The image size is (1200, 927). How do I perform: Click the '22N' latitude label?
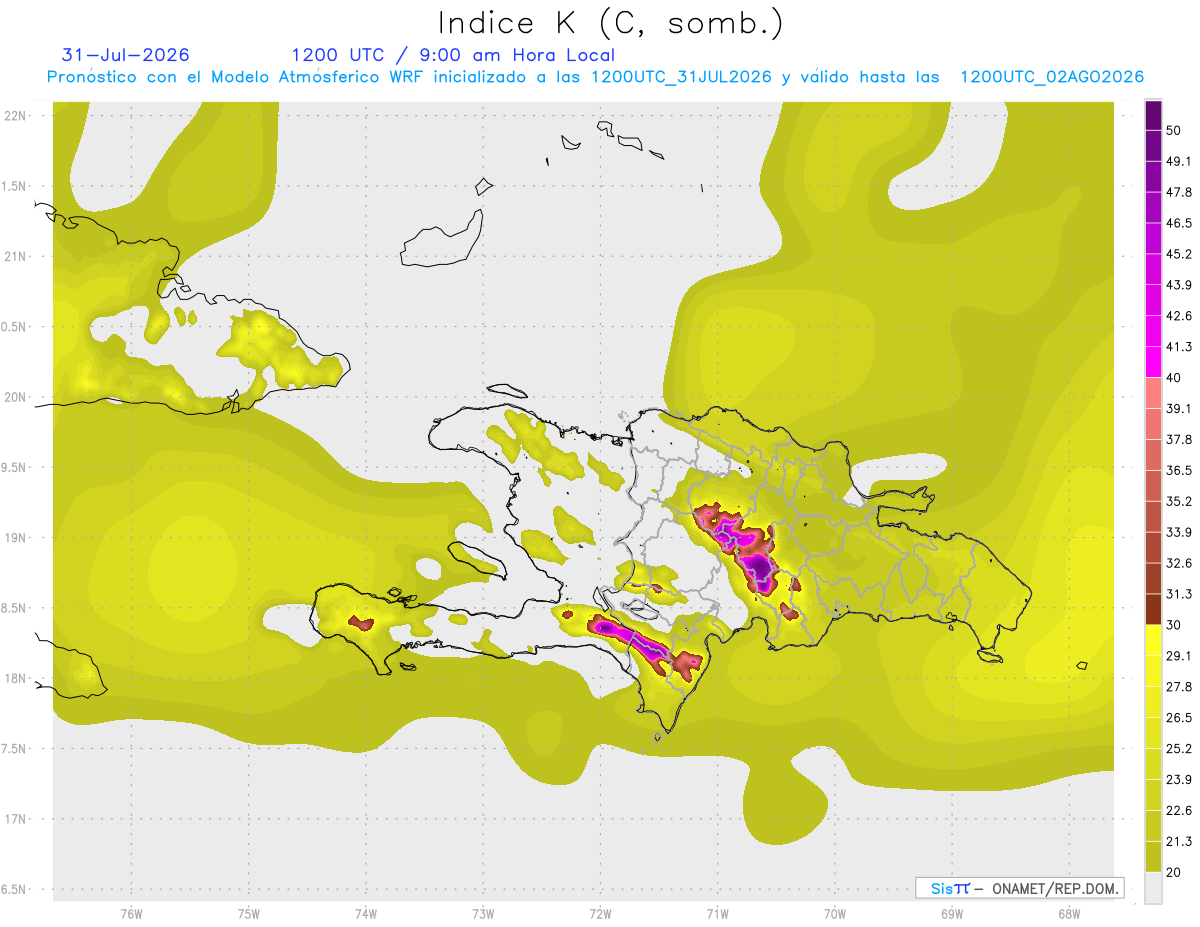pyautogui.click(x=17, y=115)
